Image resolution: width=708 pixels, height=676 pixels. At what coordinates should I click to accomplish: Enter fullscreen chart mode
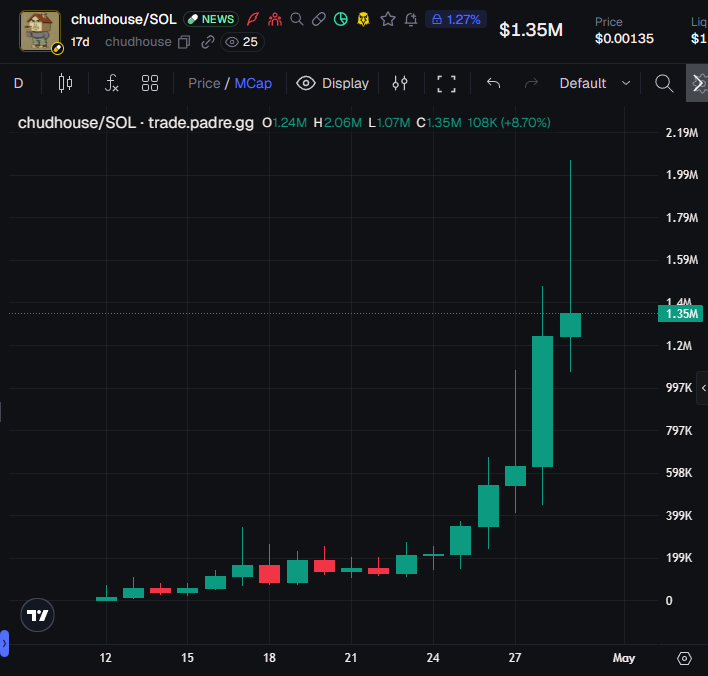pyautogui.click(x=447, y=84)
